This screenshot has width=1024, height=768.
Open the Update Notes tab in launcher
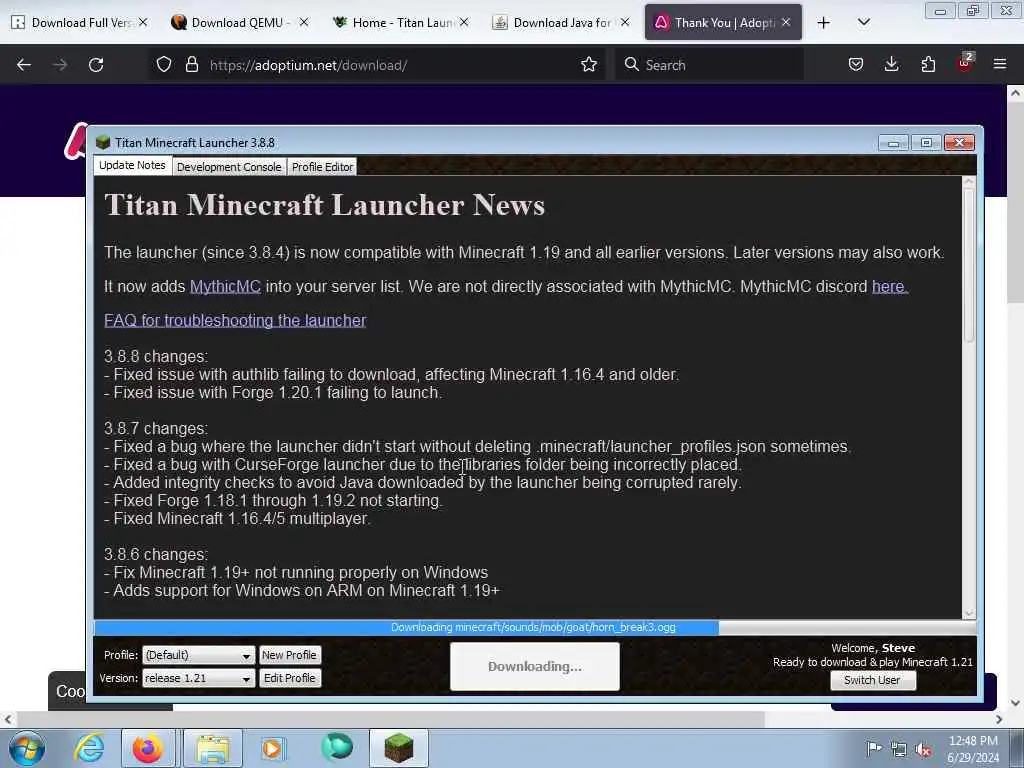[x=133, y=166]
